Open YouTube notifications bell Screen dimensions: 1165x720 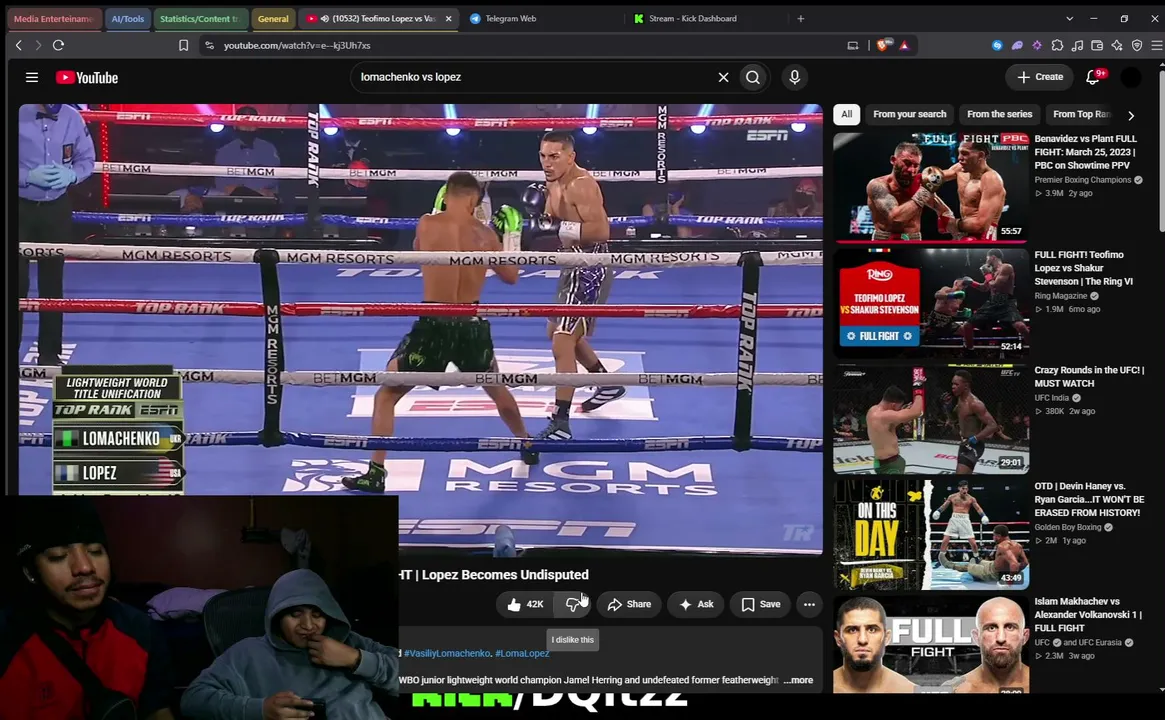(1093, 77)
